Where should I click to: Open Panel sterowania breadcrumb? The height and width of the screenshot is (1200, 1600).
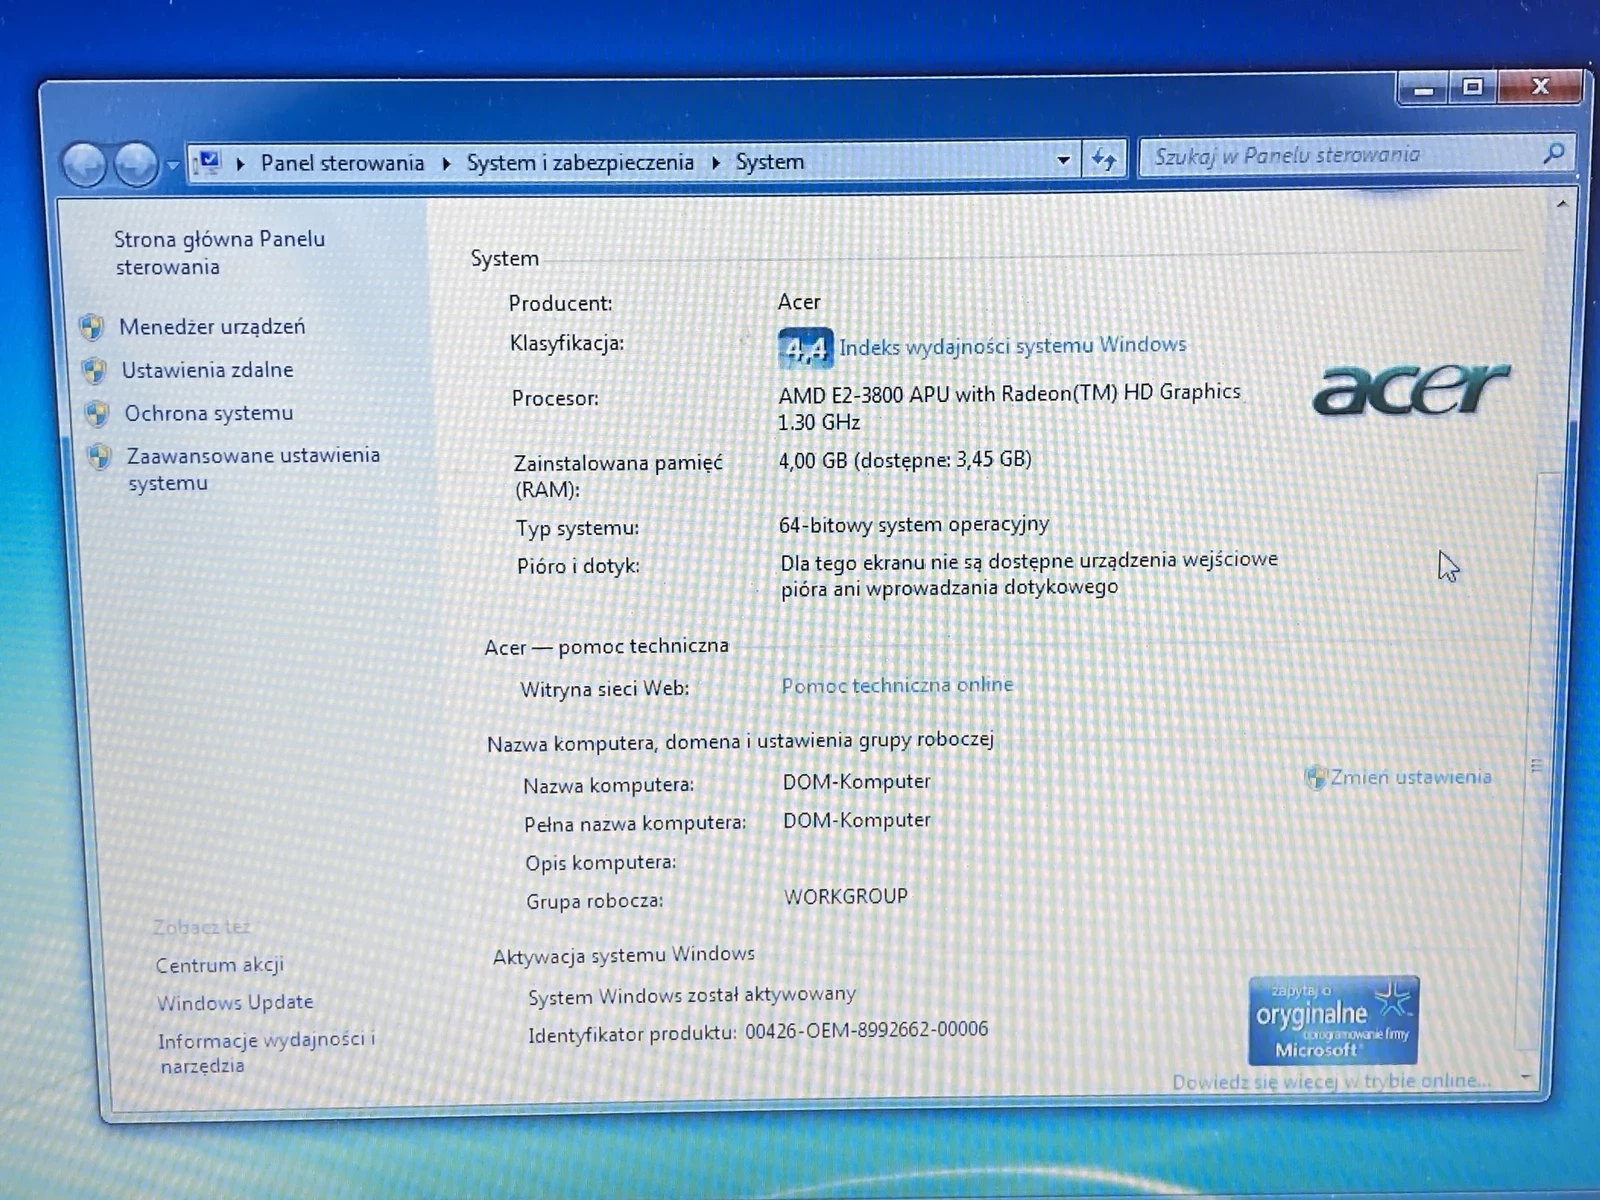[342, 163]
